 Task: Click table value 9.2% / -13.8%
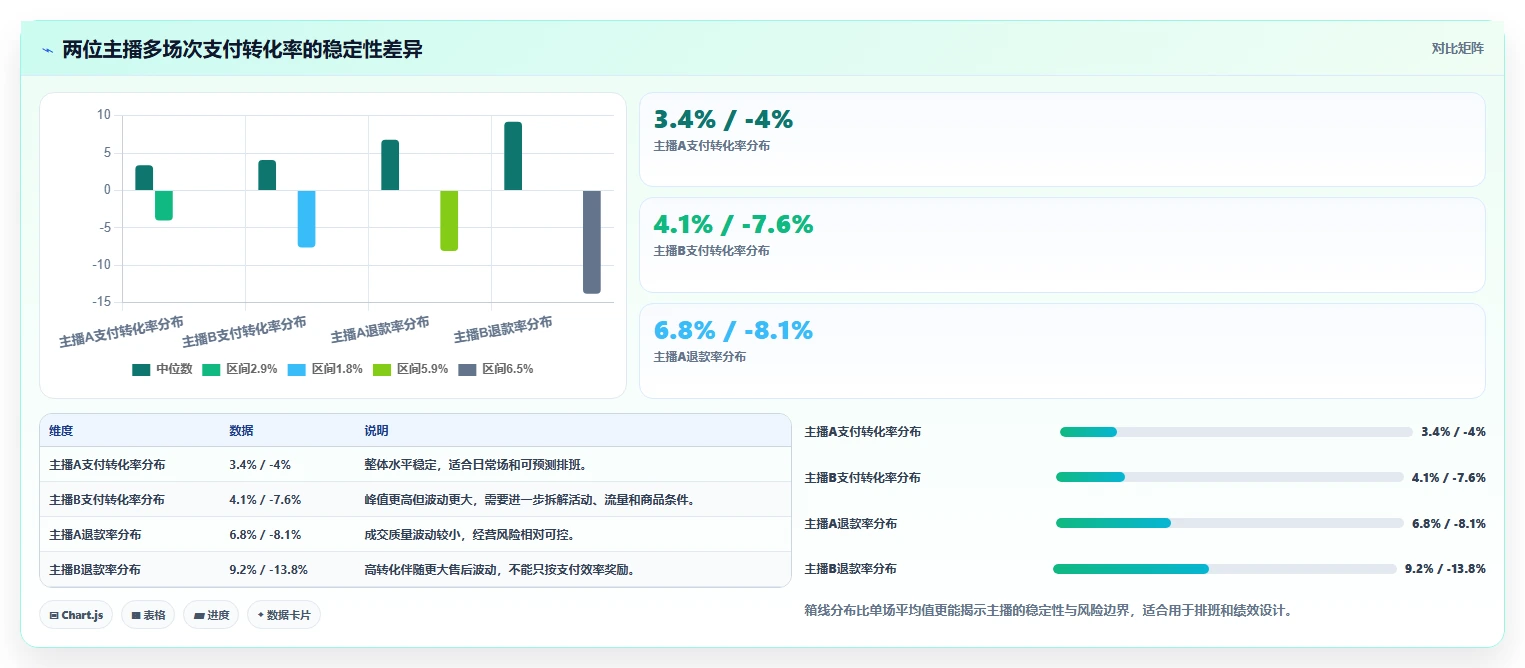click(x=268, y=570)
